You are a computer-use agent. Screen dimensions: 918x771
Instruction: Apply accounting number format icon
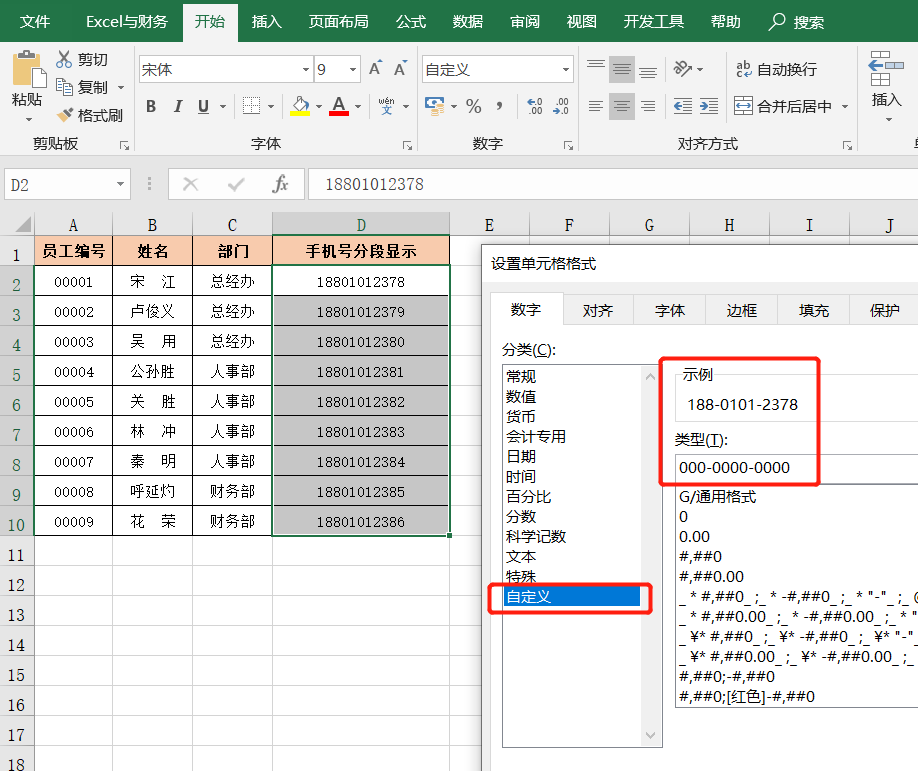click(434, 107)
